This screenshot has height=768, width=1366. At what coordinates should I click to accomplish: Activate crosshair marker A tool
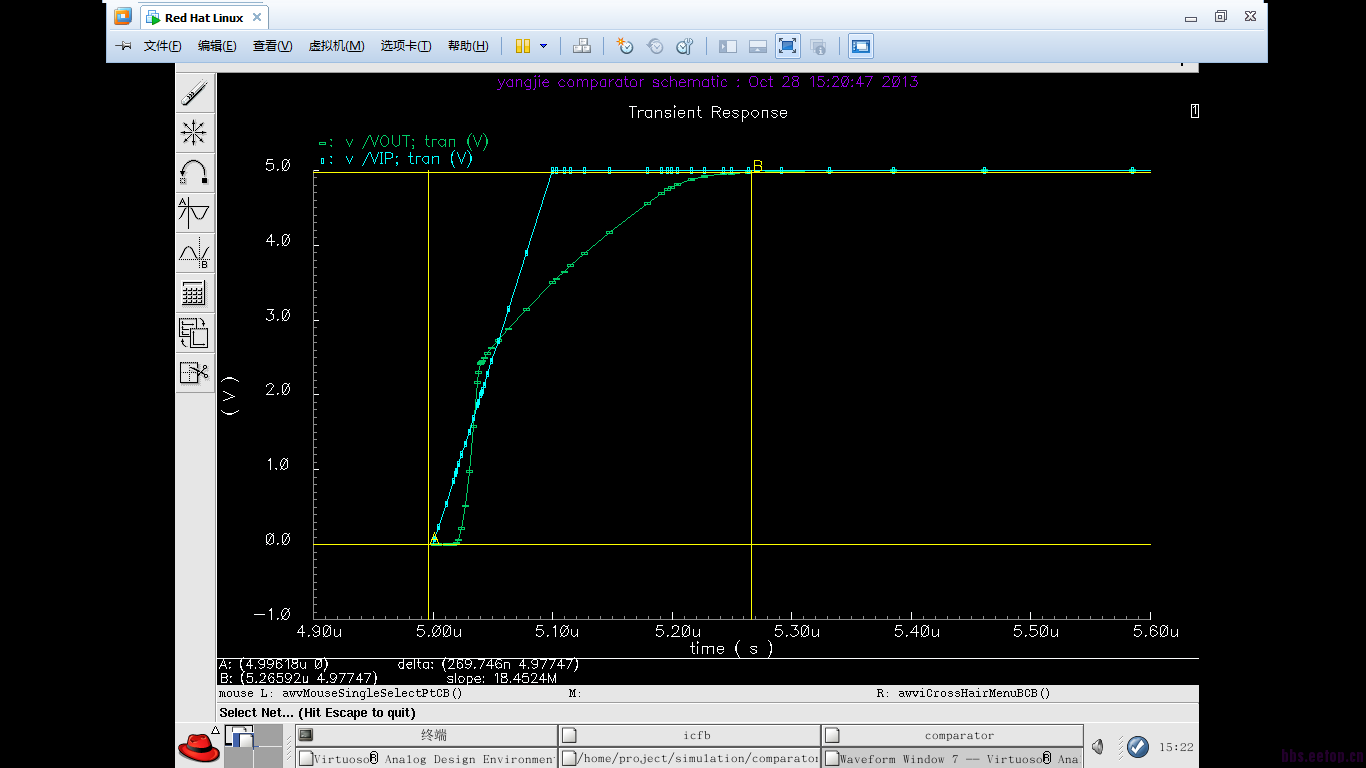coord(194,212)
